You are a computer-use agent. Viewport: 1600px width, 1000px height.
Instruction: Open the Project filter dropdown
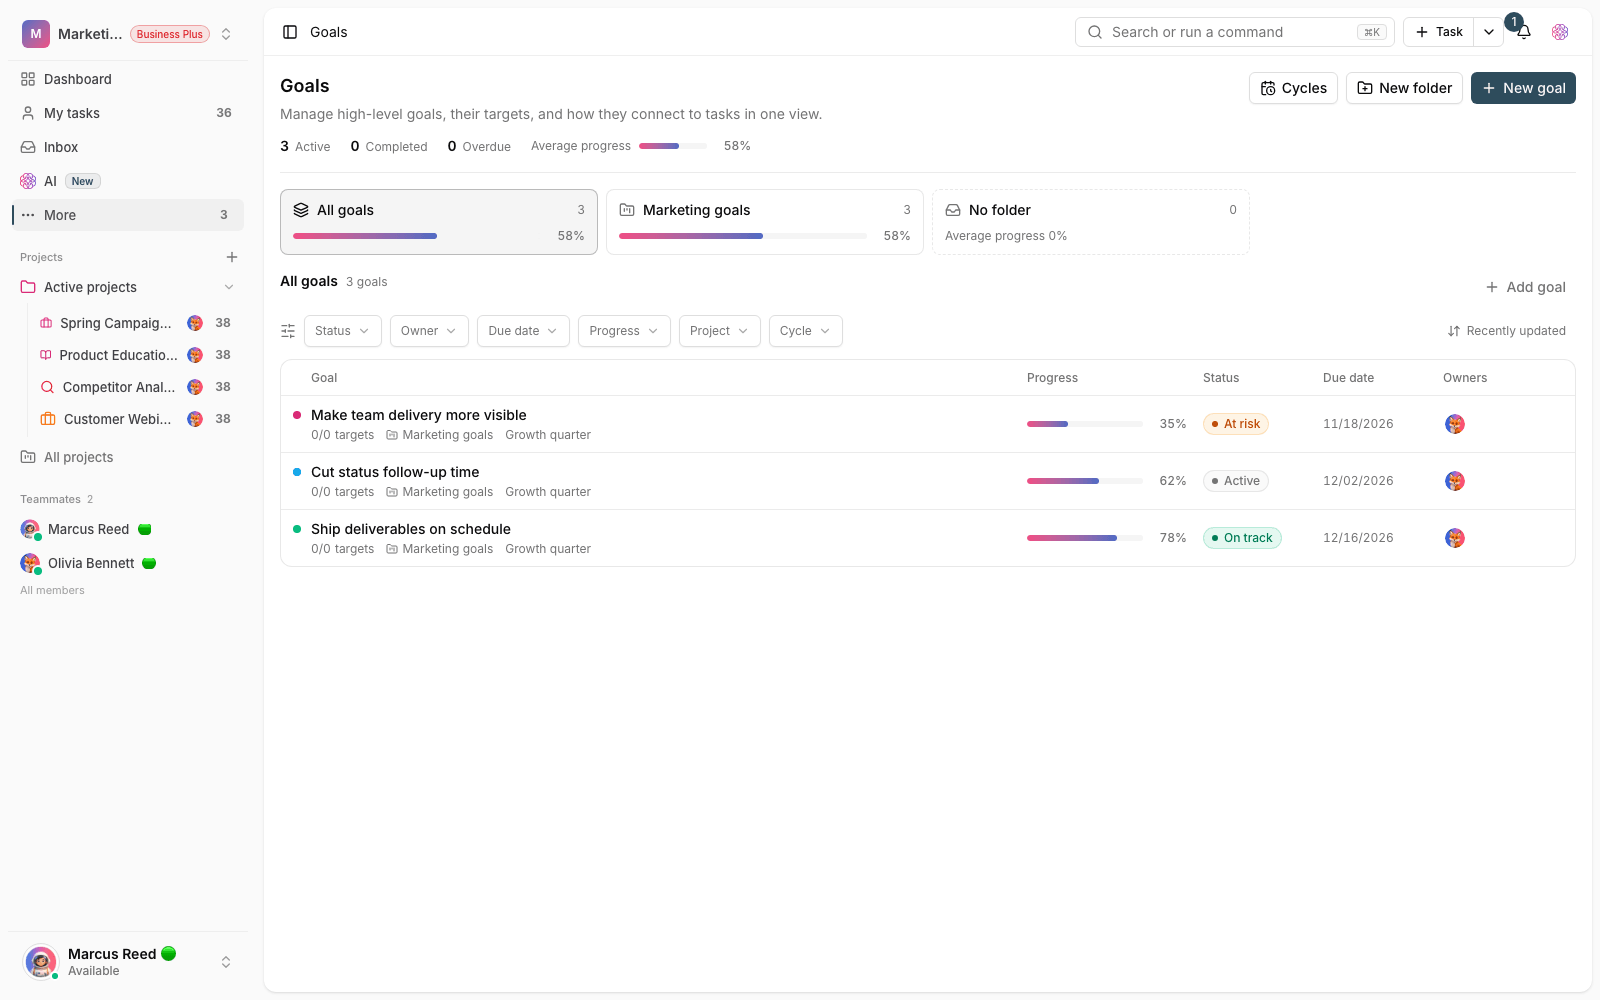point(719,331)
